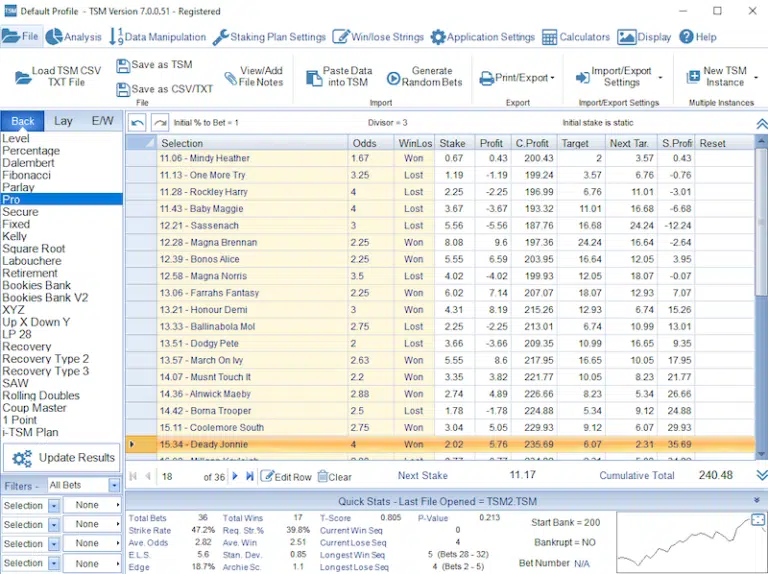Open Import/Export Settings dropdown arrow
Viewport: 768px width, 574px height.
click(660, 78)
